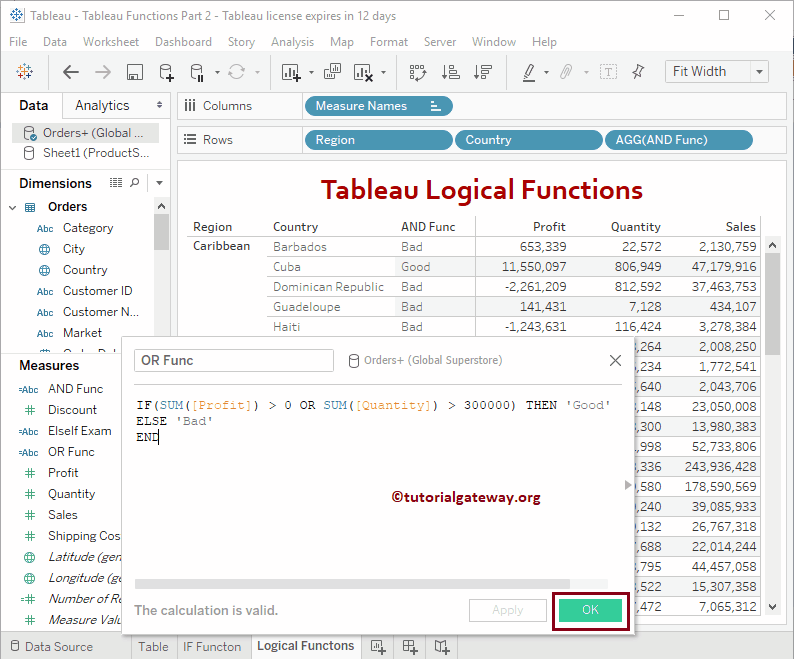Select the Sales measure
This screenshot has width=794, height=659.
click(x=63, y=515)
